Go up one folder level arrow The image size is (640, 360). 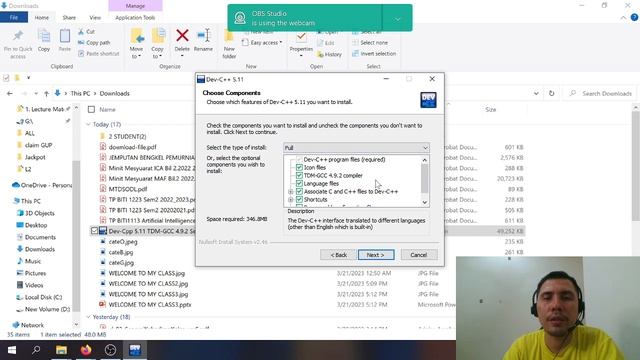click(x=46, y=93)
